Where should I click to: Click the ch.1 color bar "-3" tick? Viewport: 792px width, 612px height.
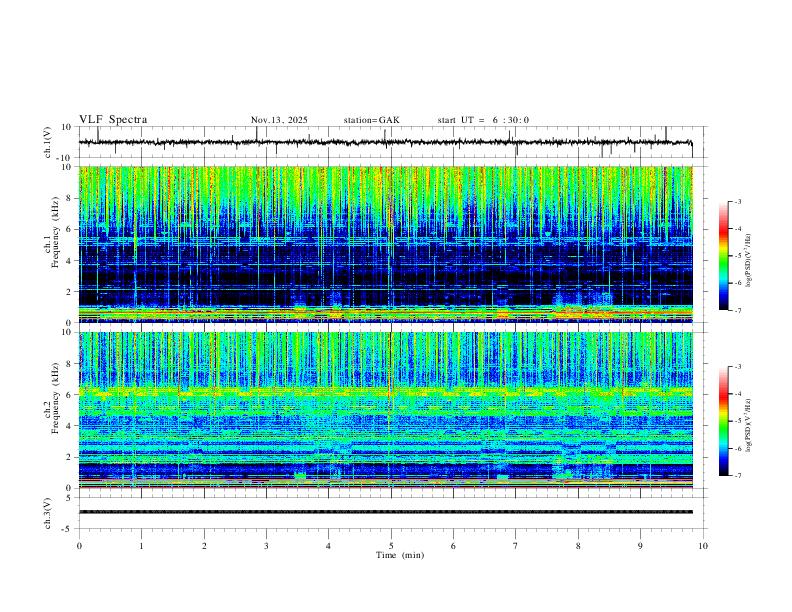pos(738,201)
